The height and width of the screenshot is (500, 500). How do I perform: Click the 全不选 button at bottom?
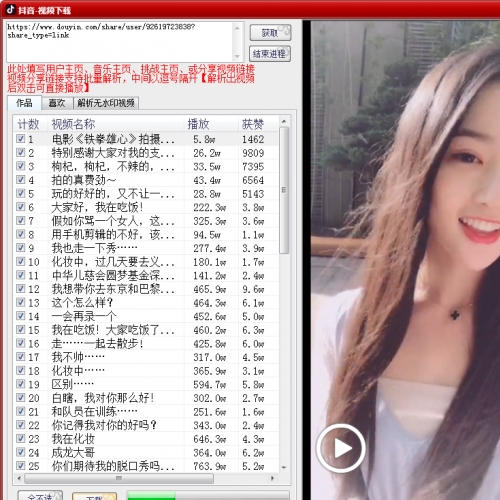pos(40,496)
